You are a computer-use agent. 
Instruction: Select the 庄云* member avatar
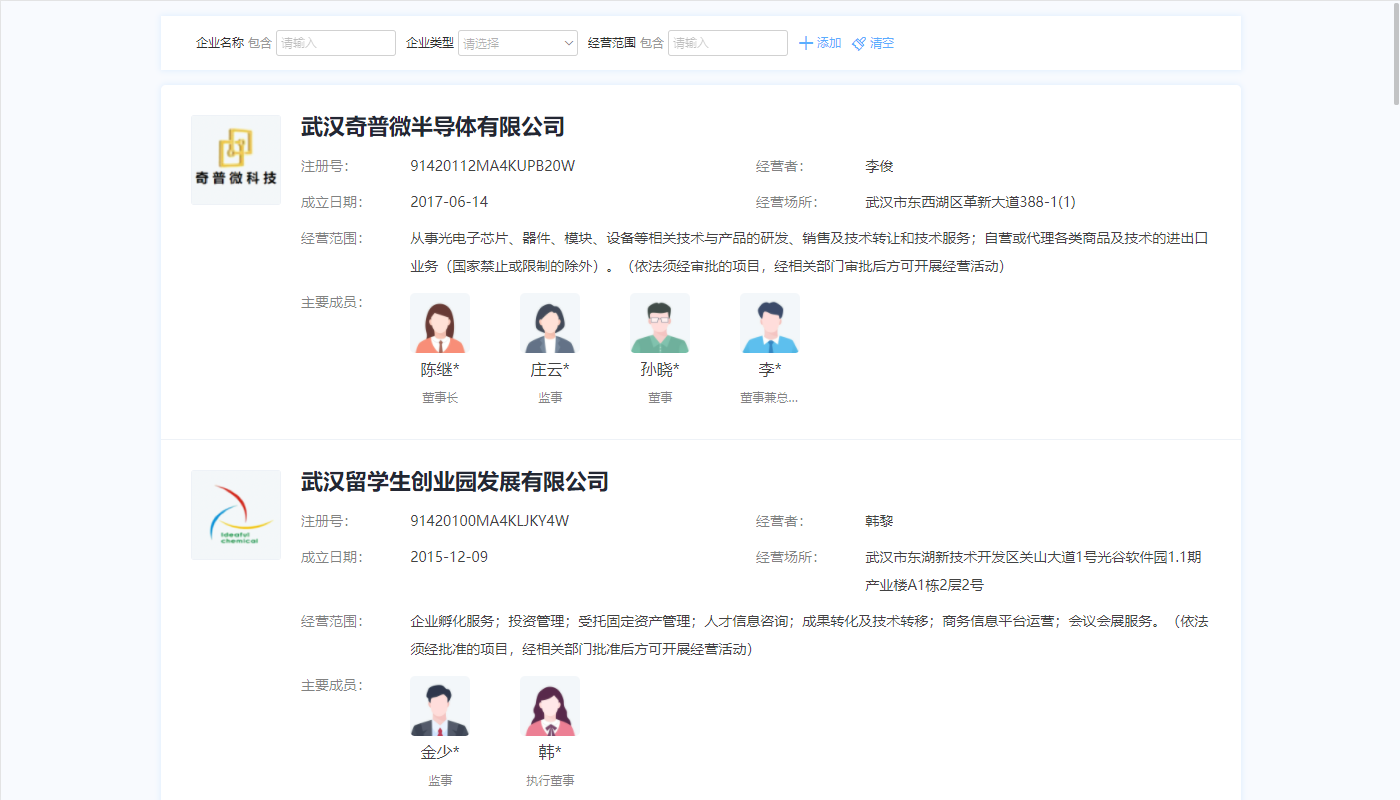coord(550,323)
